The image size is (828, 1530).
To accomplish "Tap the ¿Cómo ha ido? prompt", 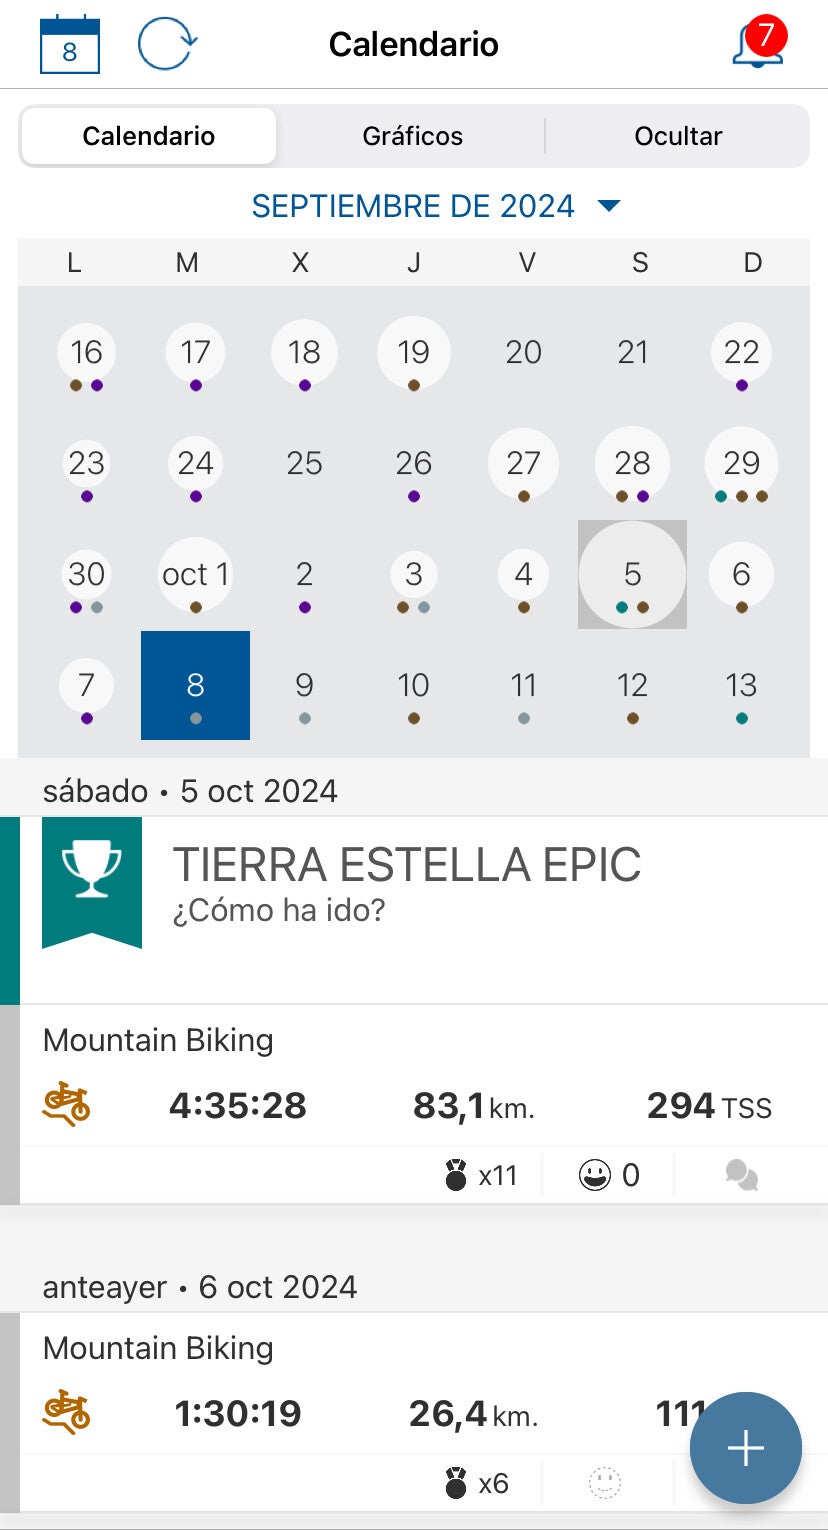I will pyautogui.click(x=278, y=912).
